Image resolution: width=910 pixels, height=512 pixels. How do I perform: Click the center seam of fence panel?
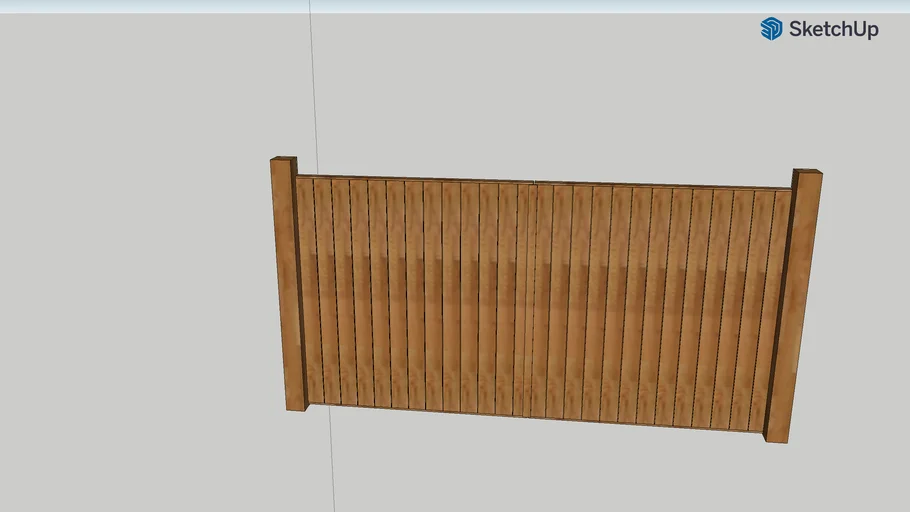(529, 300)
